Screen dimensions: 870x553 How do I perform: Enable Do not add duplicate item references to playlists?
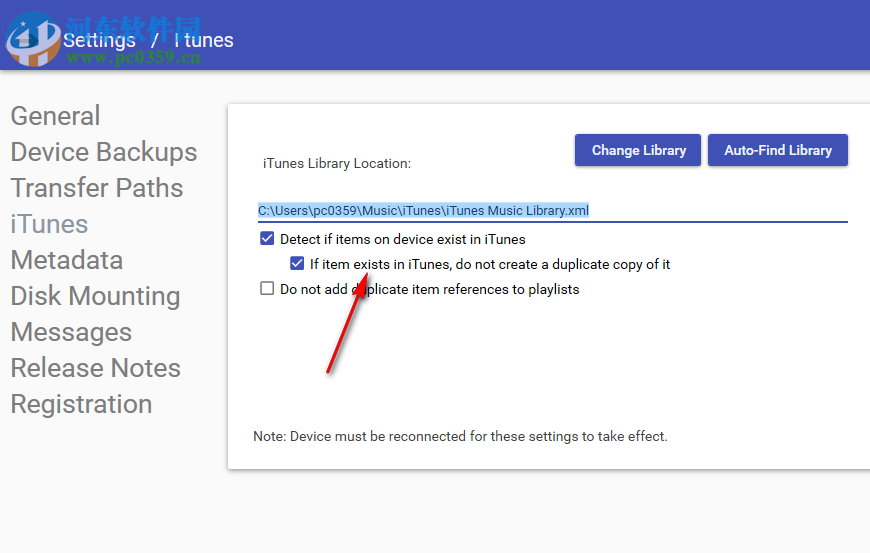[267, 288]
